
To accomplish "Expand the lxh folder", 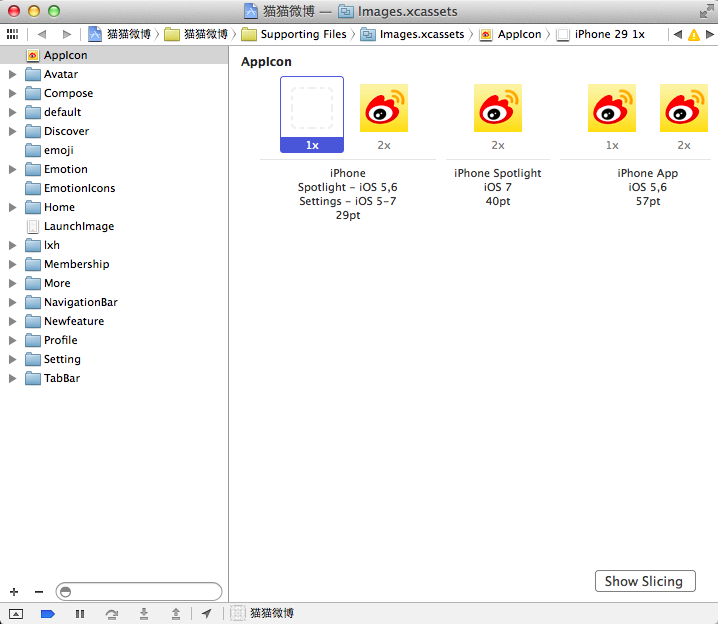I will pos(13,245).
